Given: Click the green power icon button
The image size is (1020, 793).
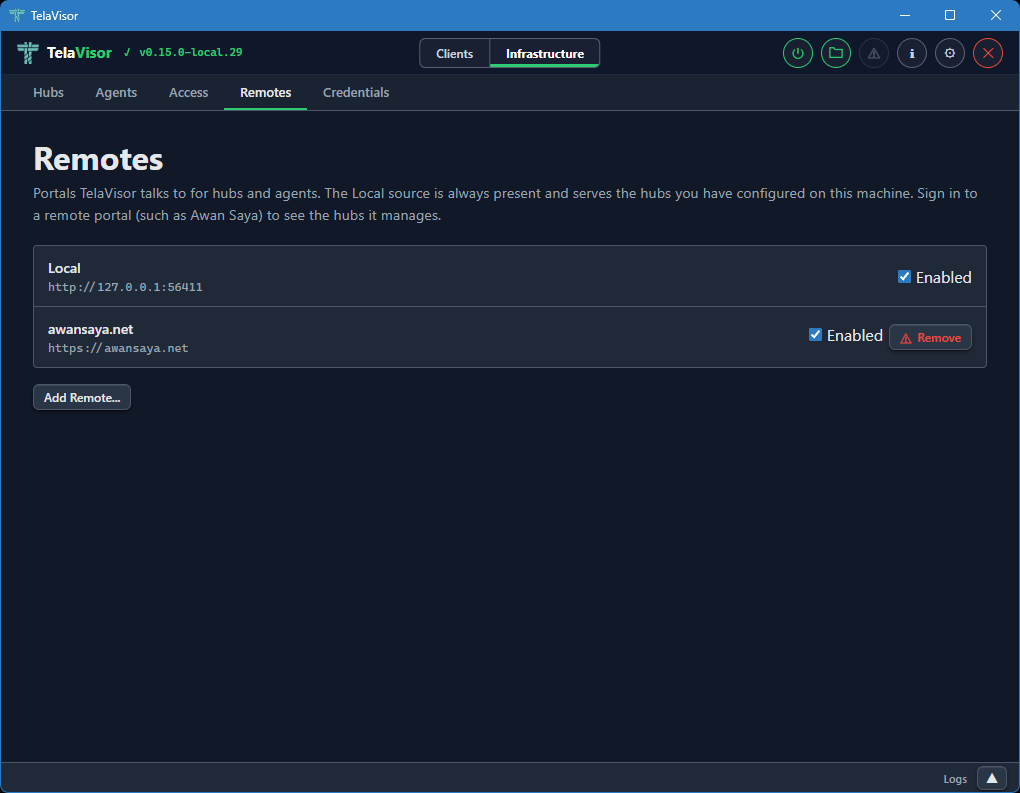Looking at the screenshot, I should (x=798, y=53).
